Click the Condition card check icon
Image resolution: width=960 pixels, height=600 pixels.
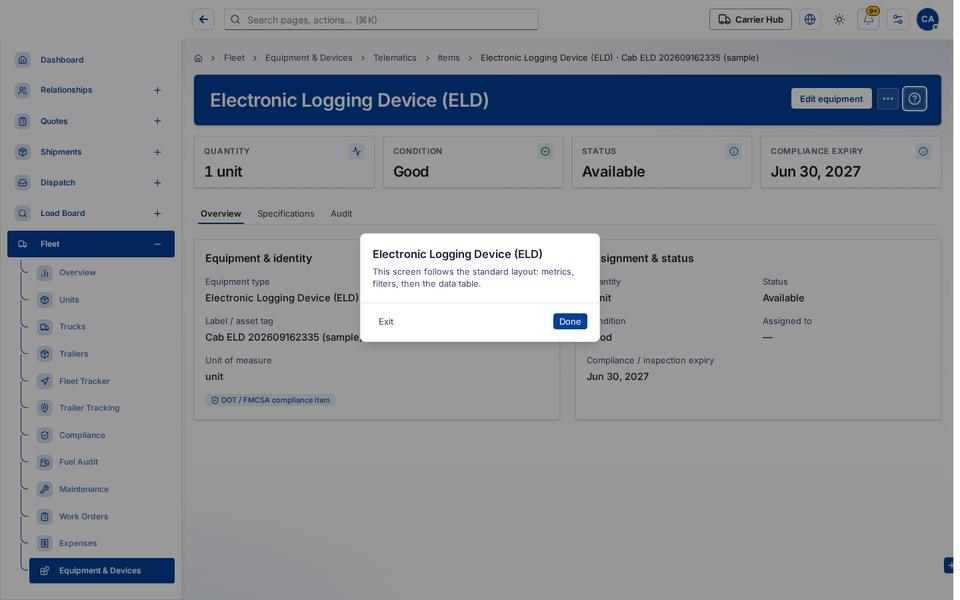[x=545, y=151]
